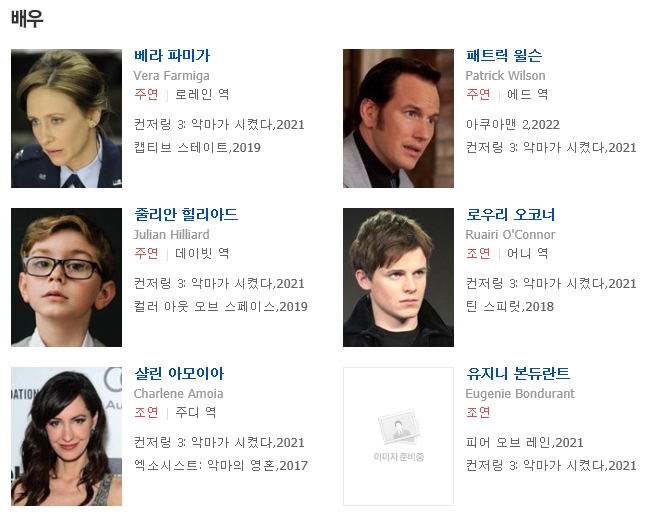Open the 틴 스피릿,2018 film link
Screen dimensions: 669x520
pos(510,307)
